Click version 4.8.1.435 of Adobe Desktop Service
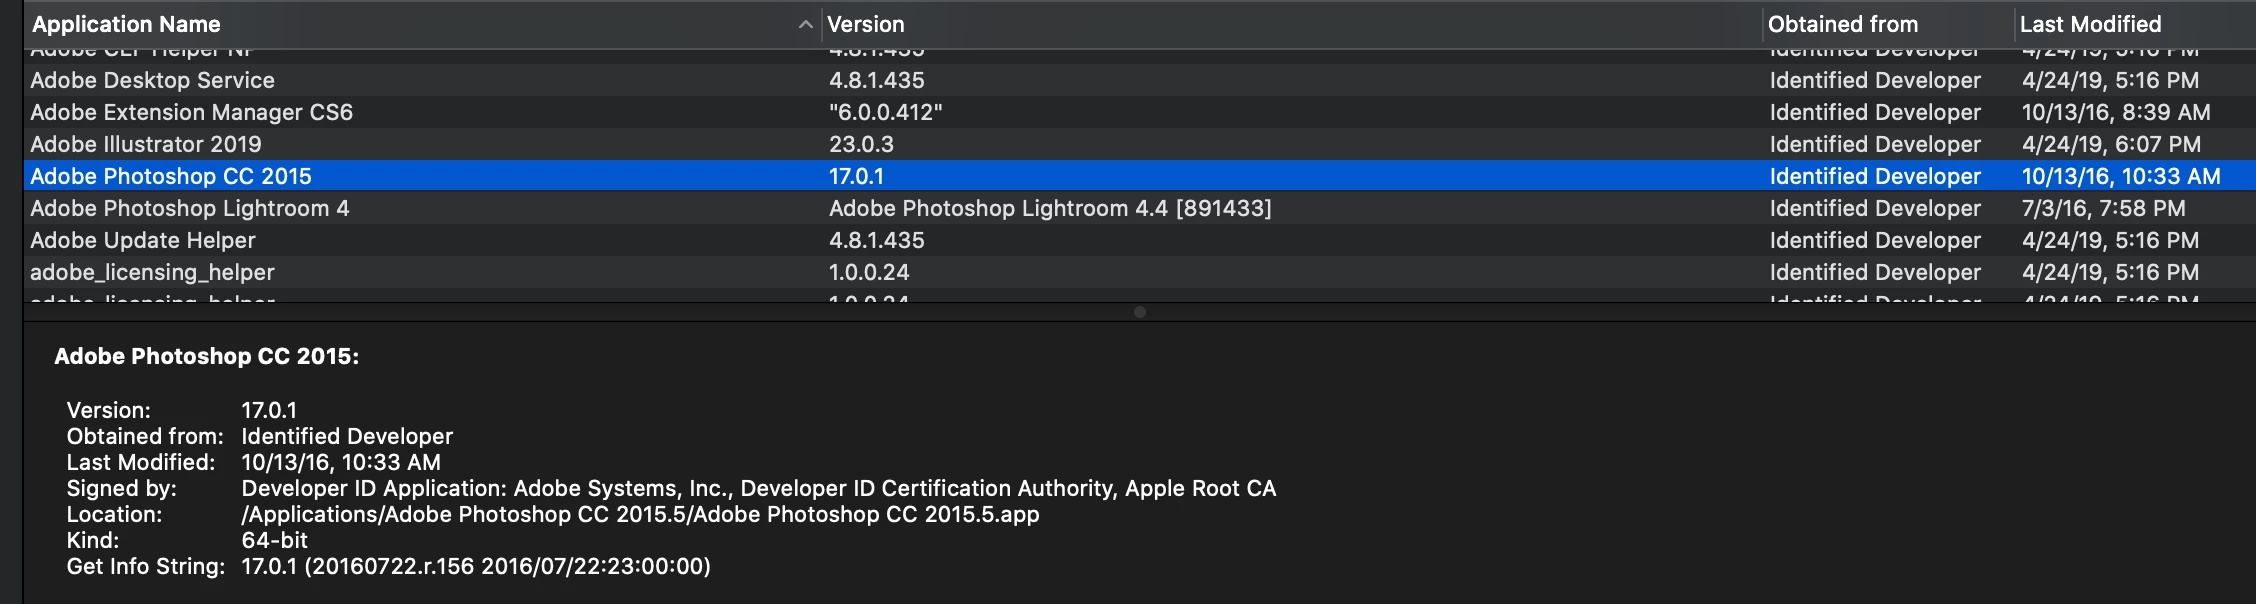 click(877, 80)
